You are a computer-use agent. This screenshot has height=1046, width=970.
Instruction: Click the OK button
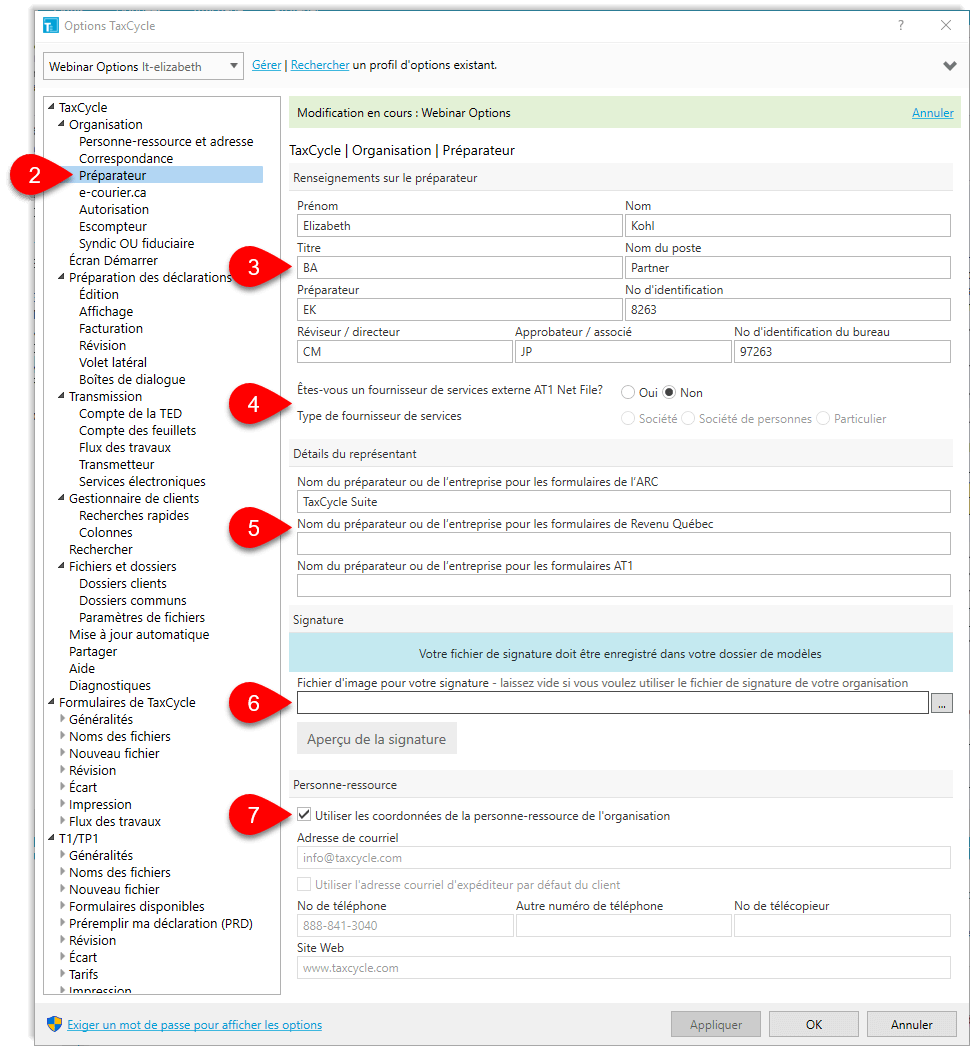point(814,1024)
